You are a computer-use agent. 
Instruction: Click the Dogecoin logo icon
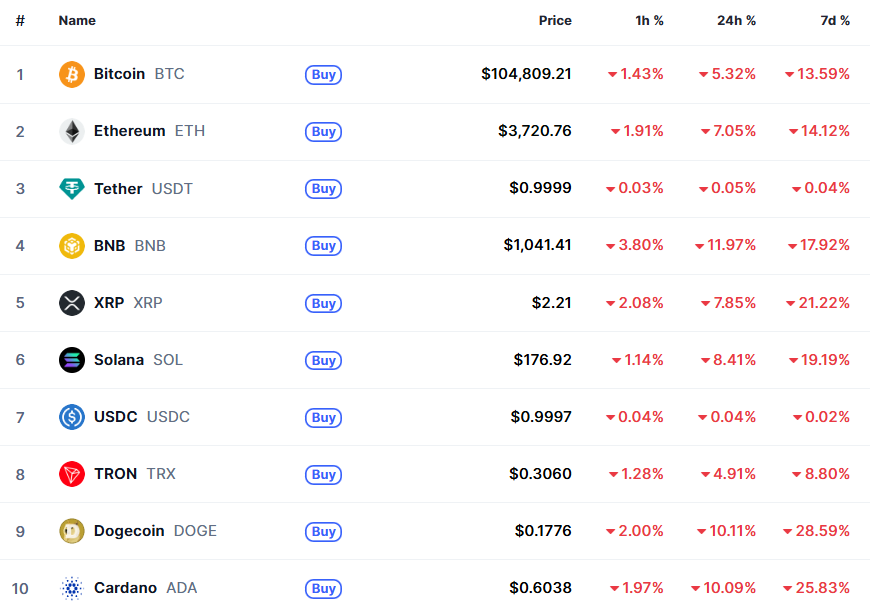click(72, 531)
